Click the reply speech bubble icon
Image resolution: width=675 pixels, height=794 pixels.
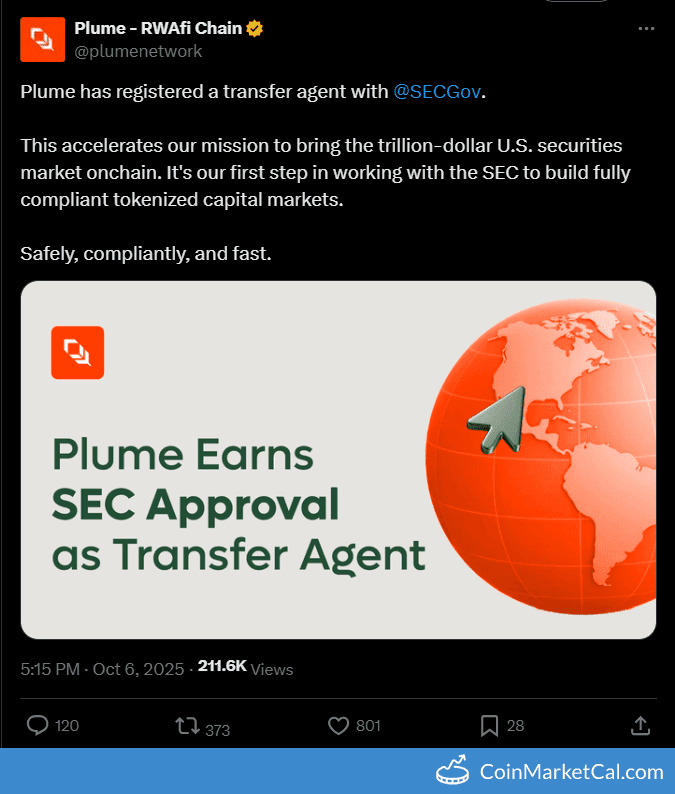38,725
